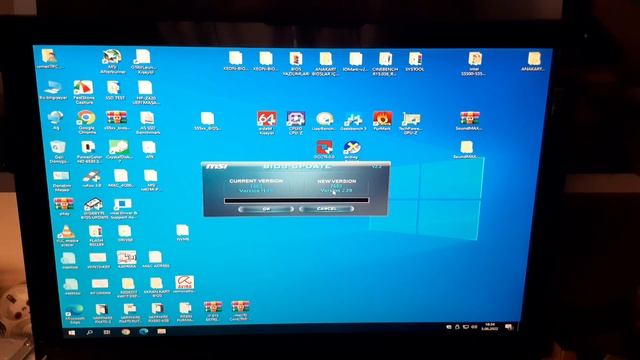This screenshot has width=640, height=360.
Task: Open the CrystalDisk desktop shortcut
Action: (118, 150)
